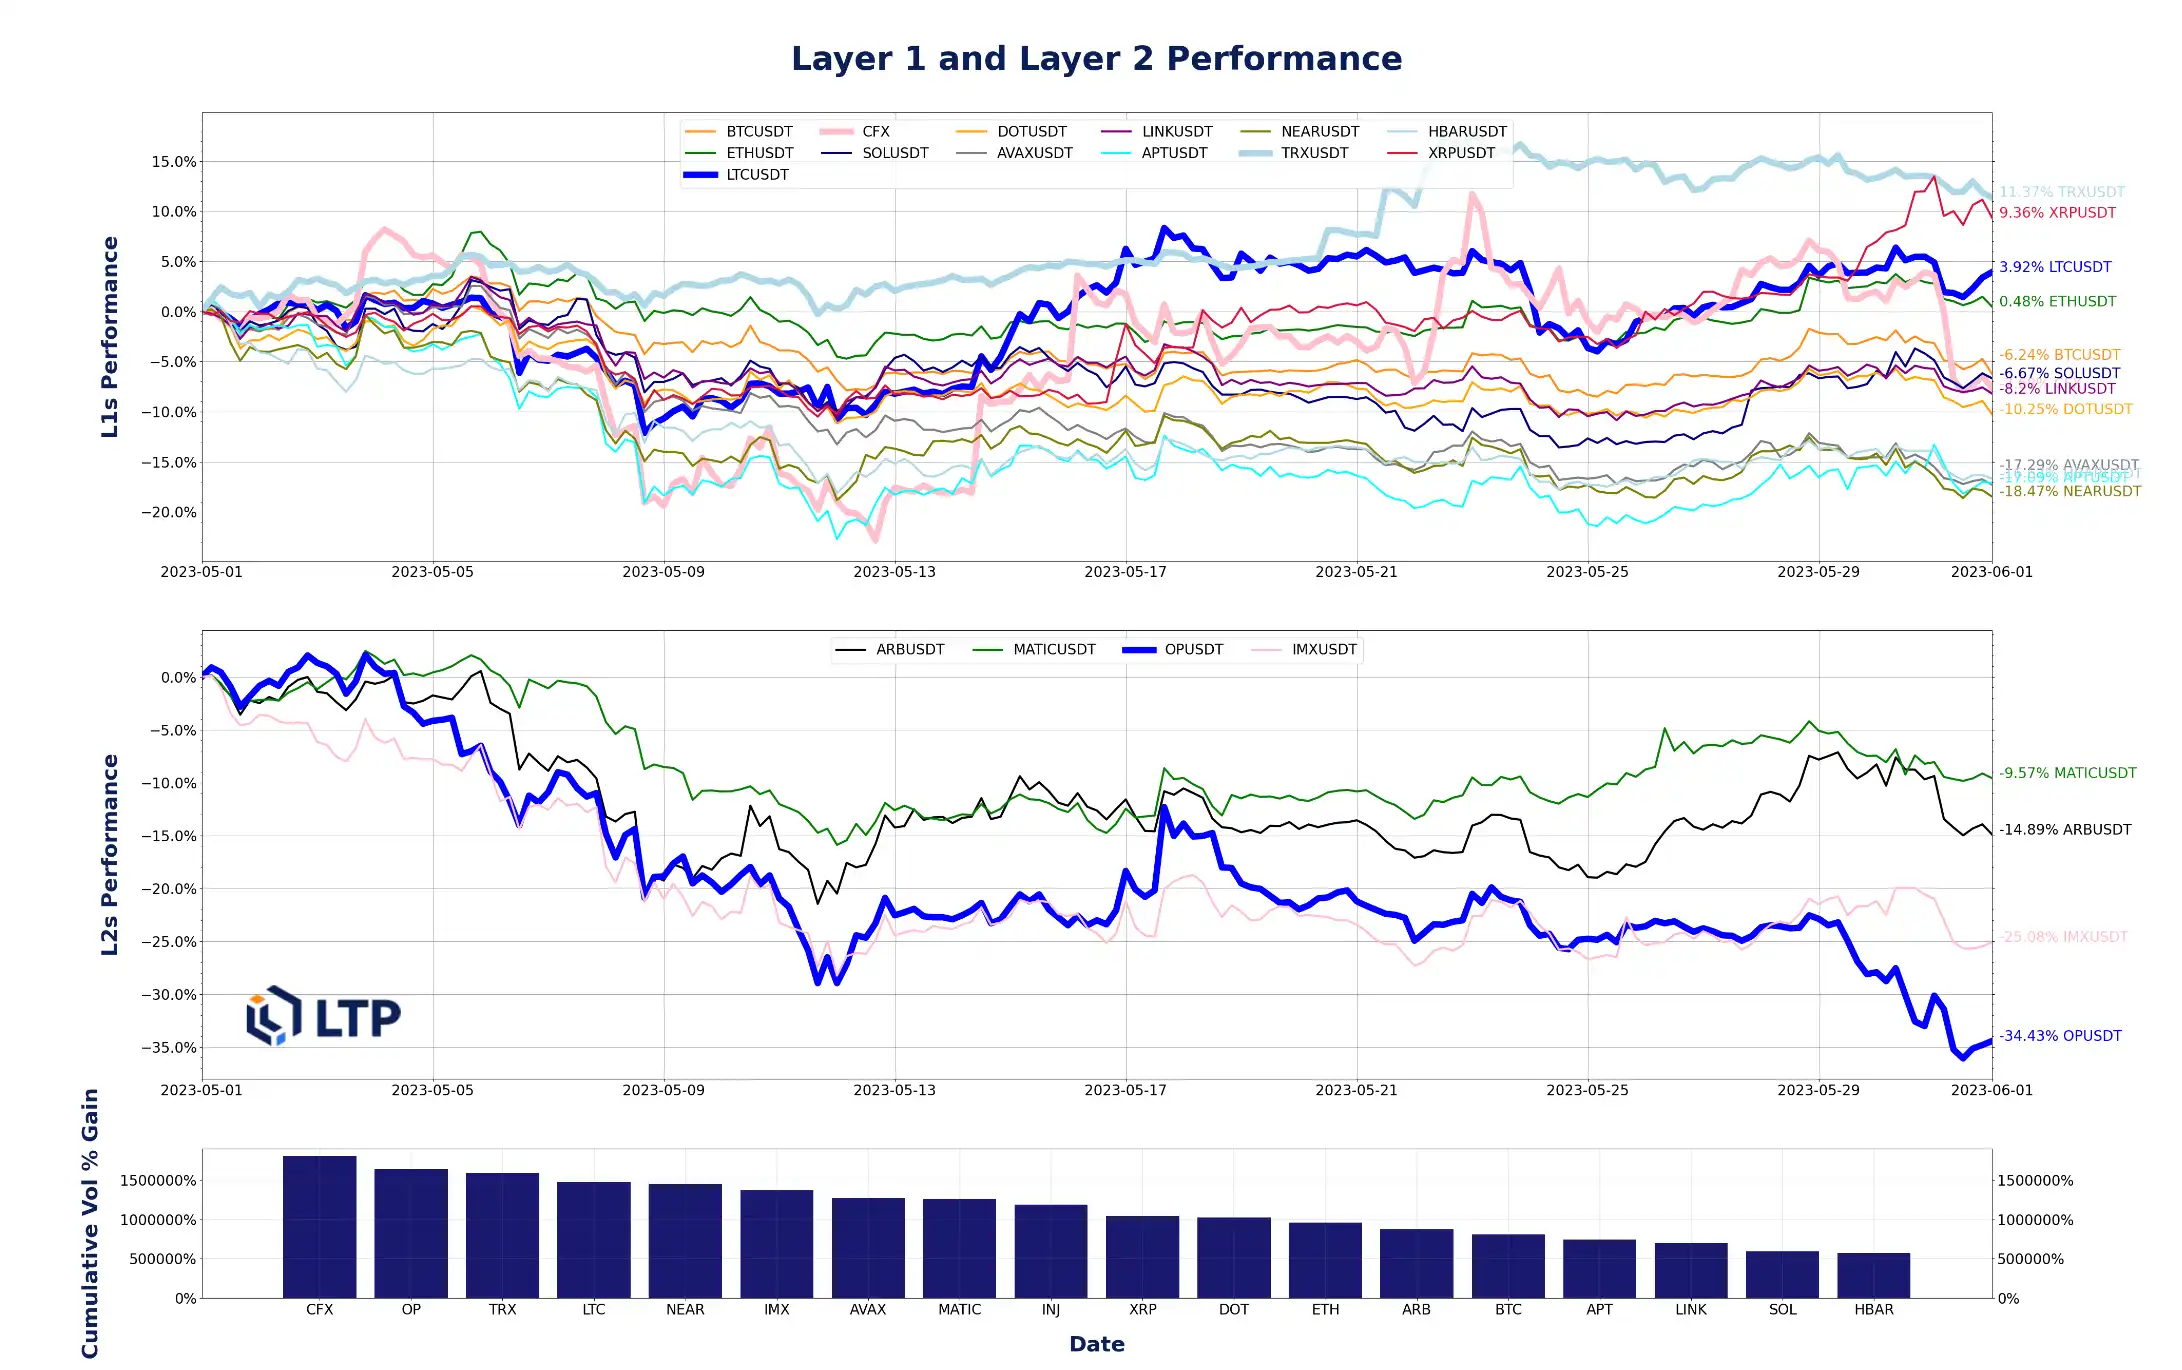Click DOTUSDT legend entry in L1 chart
The height and width of the screenshot is (1370, 2182).
pos(1011,132)
